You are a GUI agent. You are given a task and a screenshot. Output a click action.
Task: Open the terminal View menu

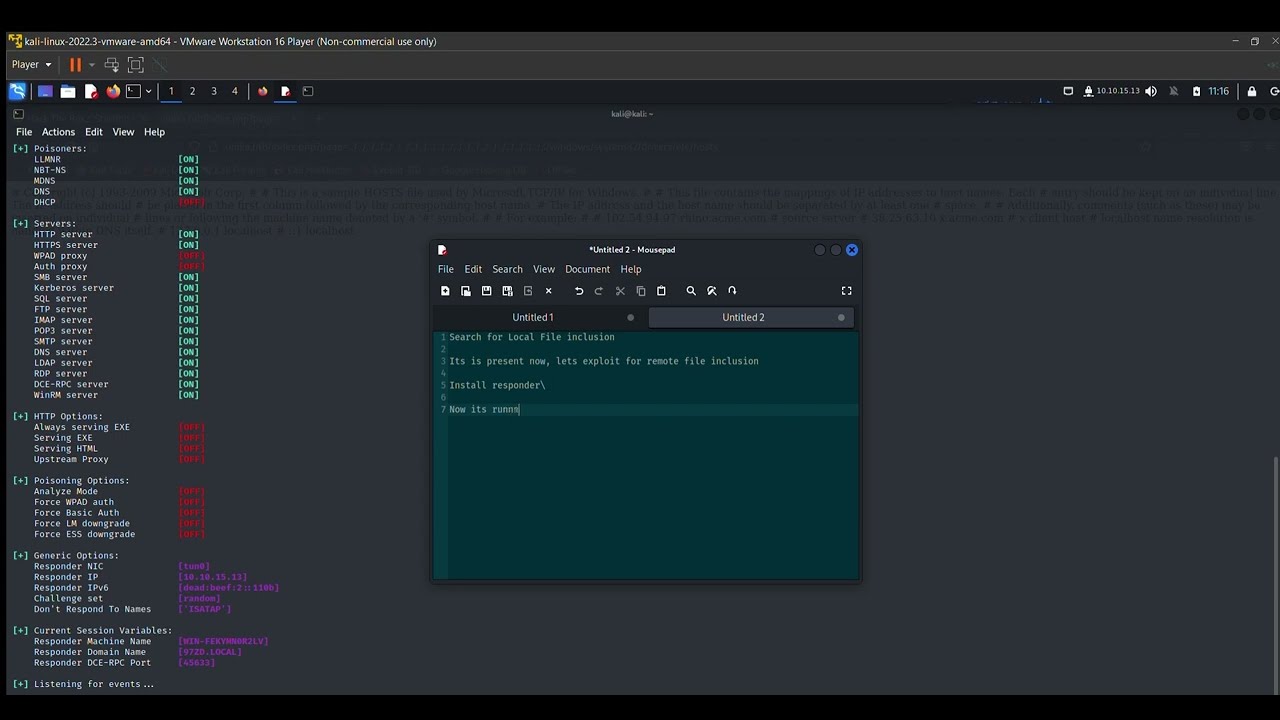click(123, 132)
